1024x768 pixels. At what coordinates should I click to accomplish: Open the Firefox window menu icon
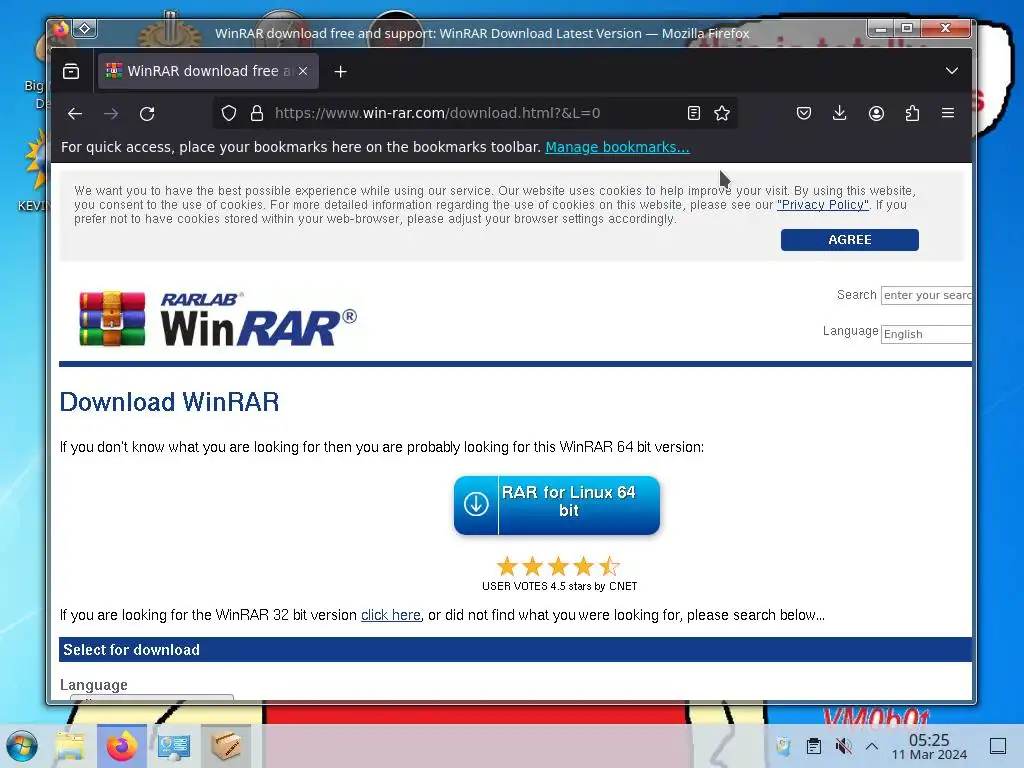[x=60, y=29]
